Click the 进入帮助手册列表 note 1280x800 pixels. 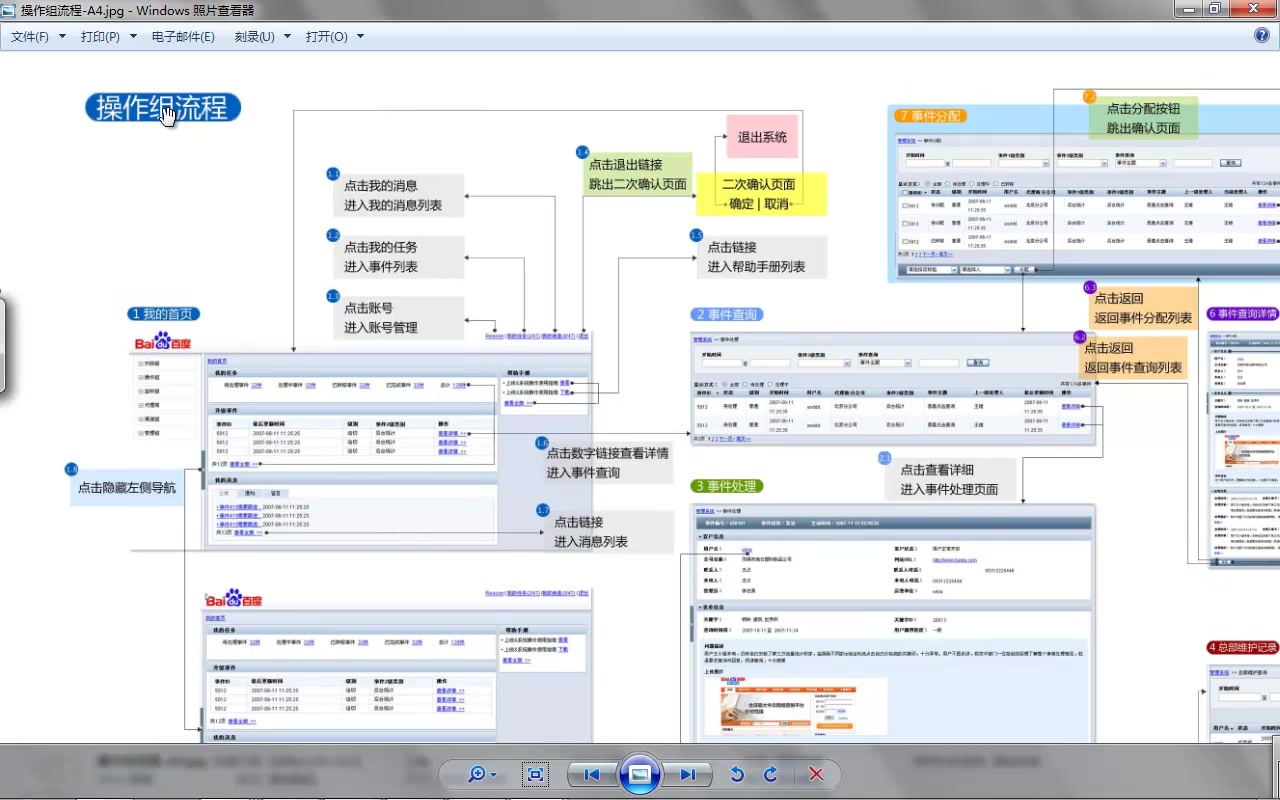[x=762, y=256]
